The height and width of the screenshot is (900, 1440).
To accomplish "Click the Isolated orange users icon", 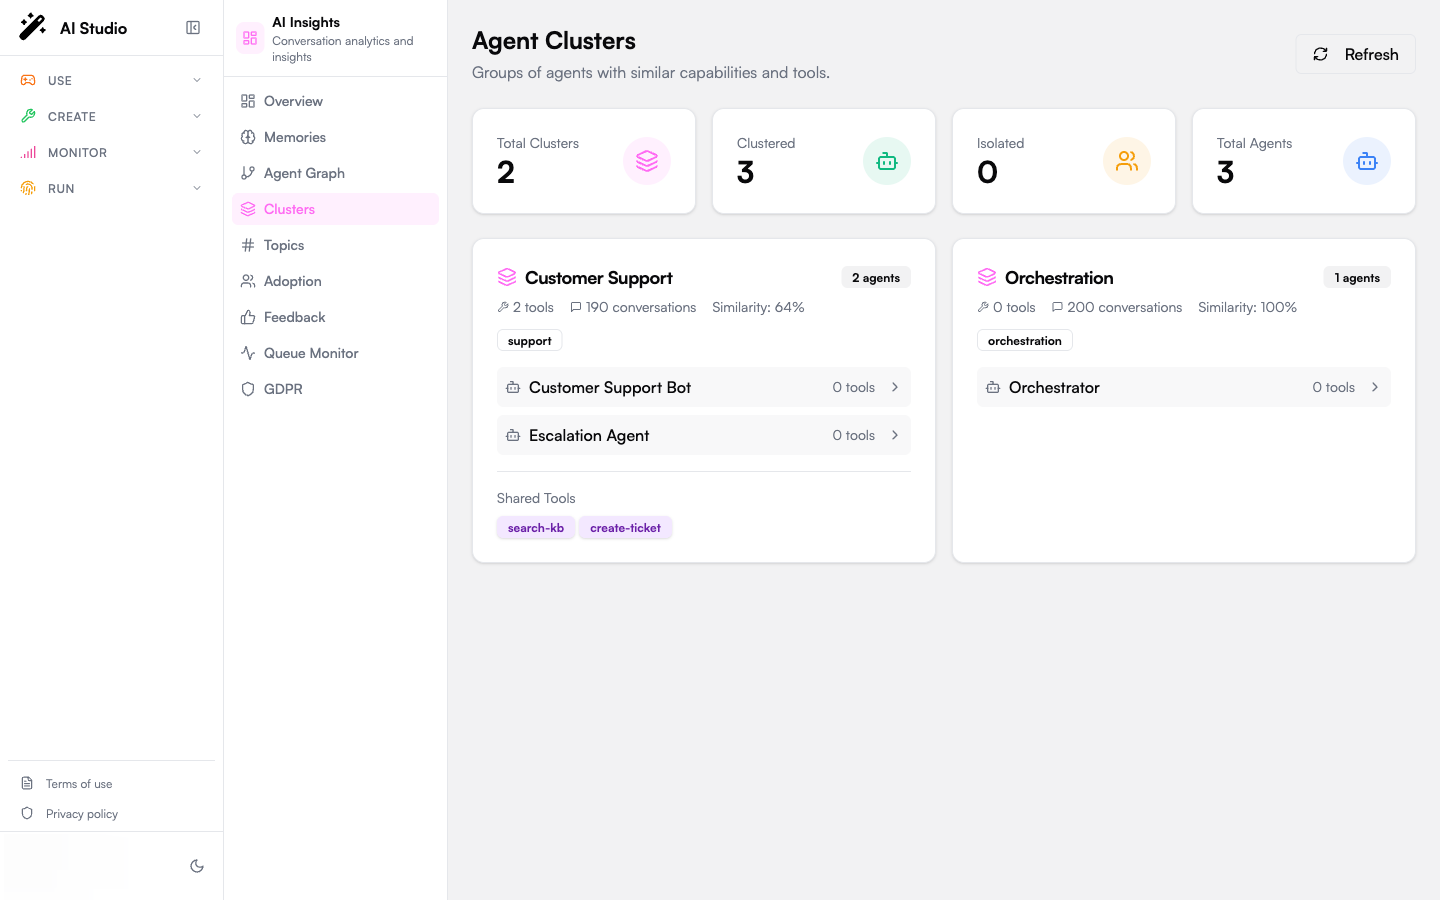I will pyautogui.click(x=1127, y=161).
